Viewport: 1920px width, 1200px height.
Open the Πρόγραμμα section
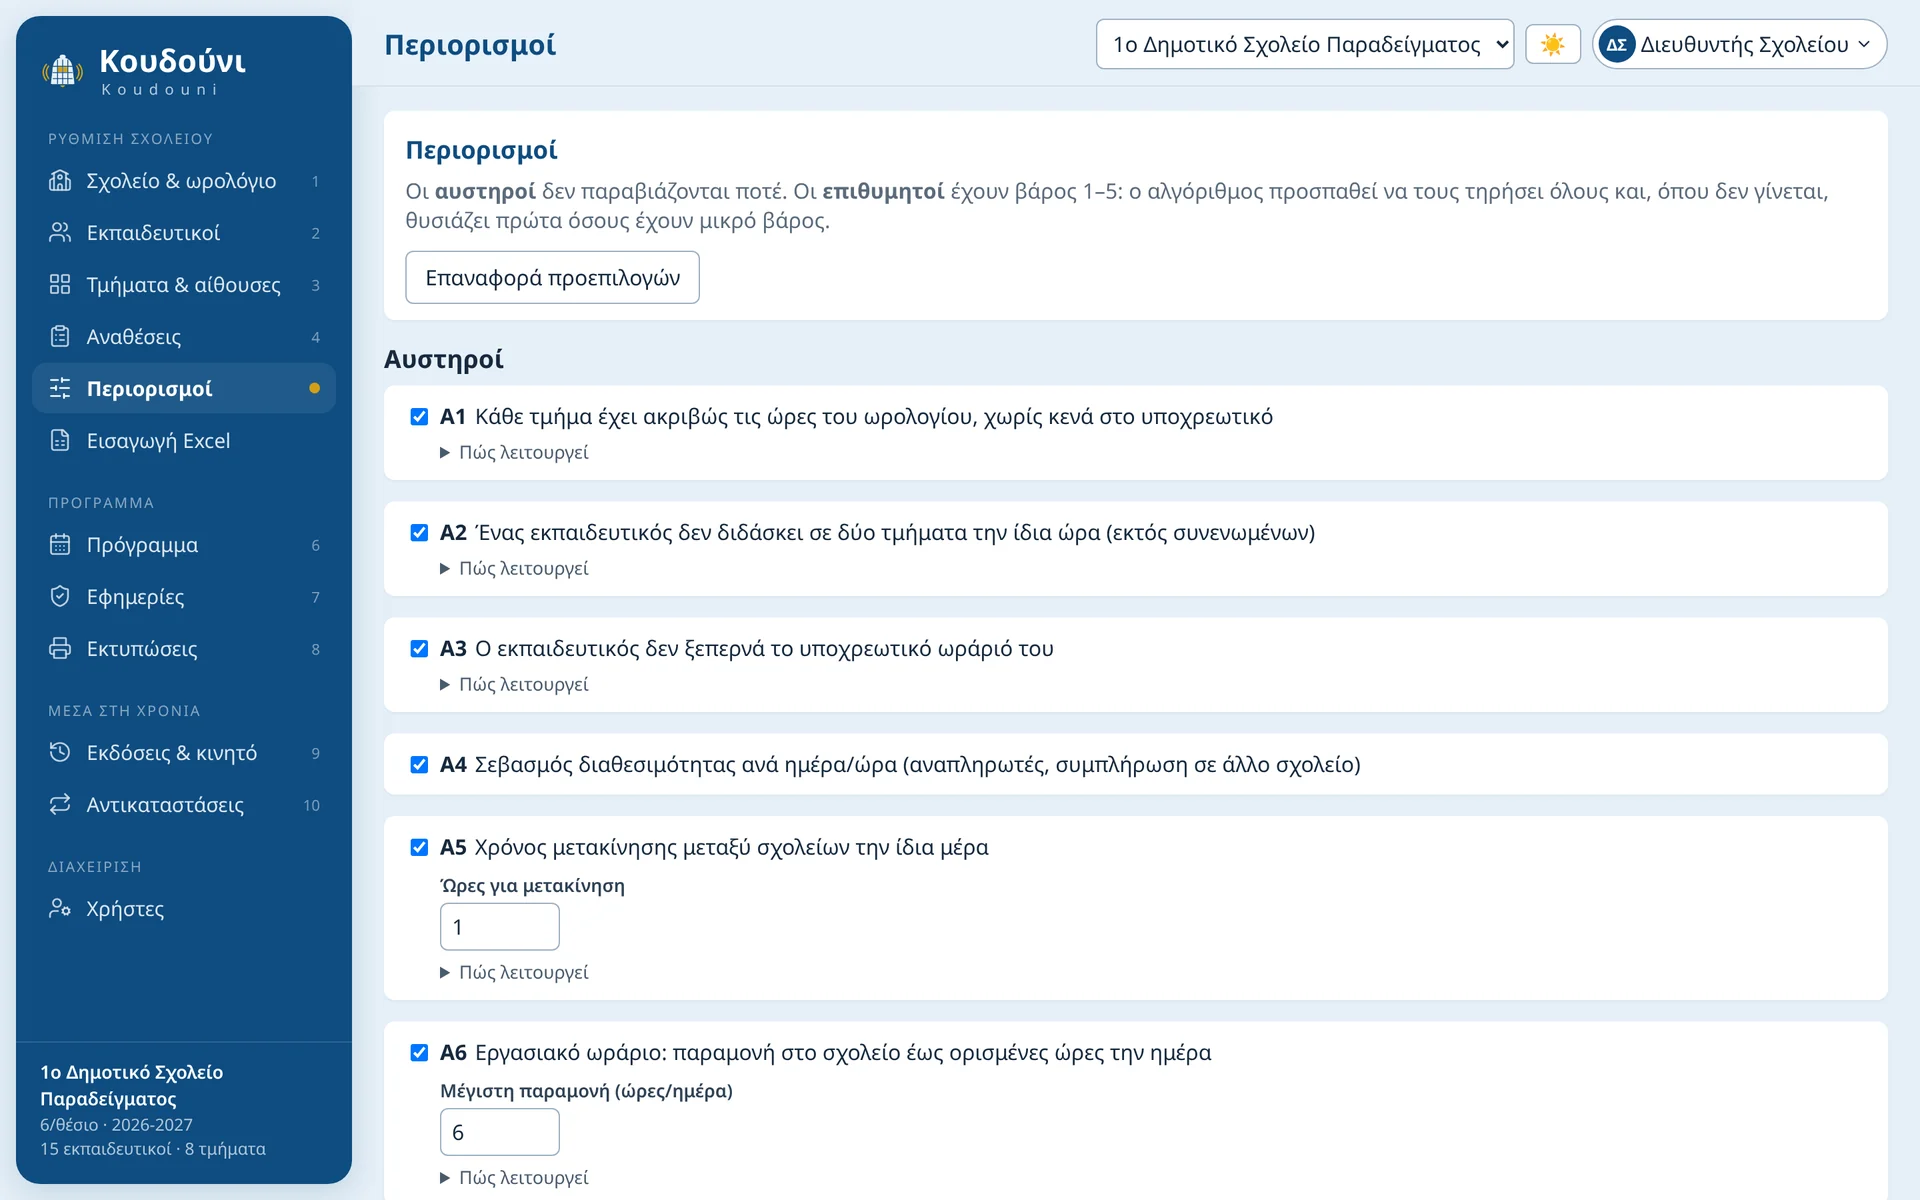point(184,545)
